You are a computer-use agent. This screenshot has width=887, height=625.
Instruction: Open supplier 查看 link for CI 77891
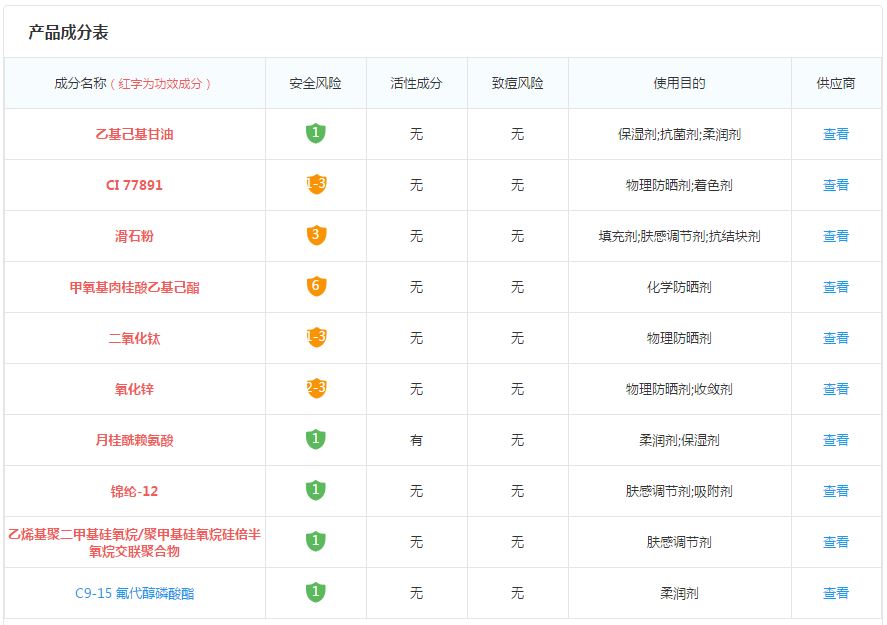click(x=836, y=185)
